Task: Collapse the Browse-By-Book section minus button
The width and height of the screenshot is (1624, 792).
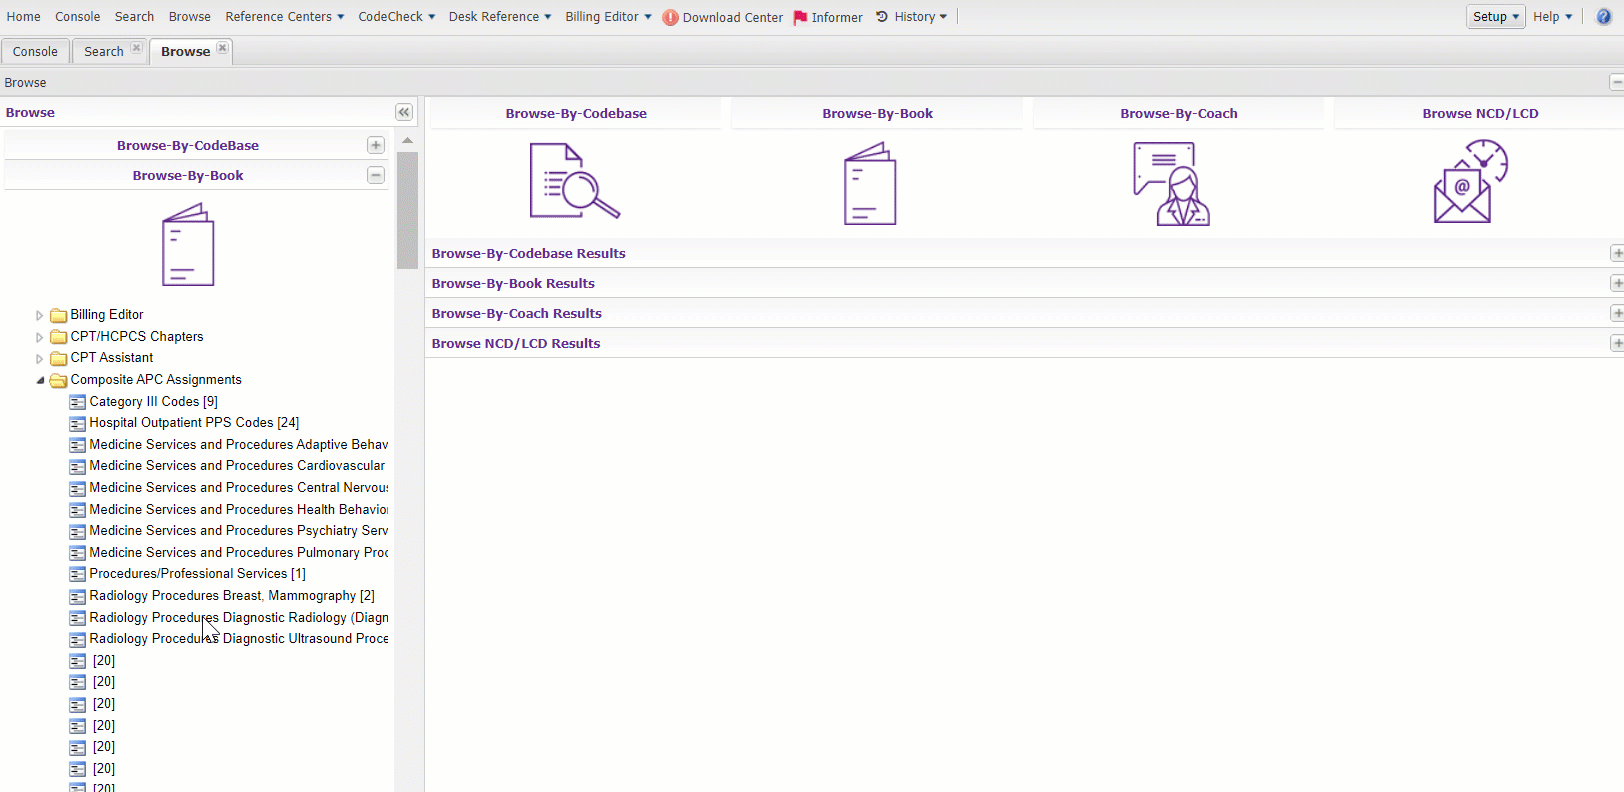Action: click(x=376, y=175)
